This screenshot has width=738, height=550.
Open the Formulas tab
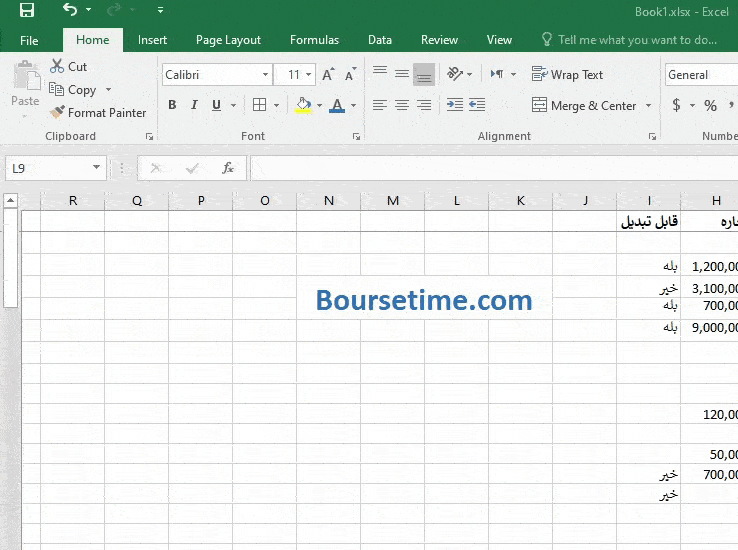314,40
